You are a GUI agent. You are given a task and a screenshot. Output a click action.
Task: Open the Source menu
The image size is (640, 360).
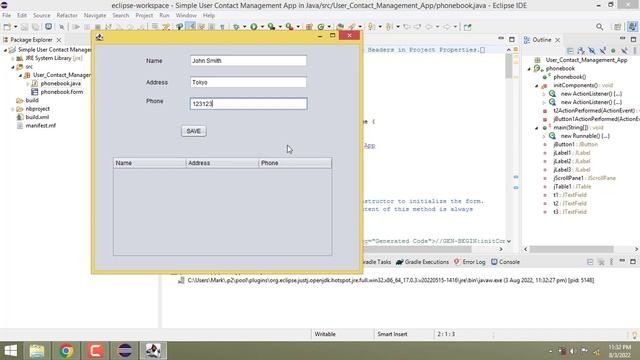[42, 15]
